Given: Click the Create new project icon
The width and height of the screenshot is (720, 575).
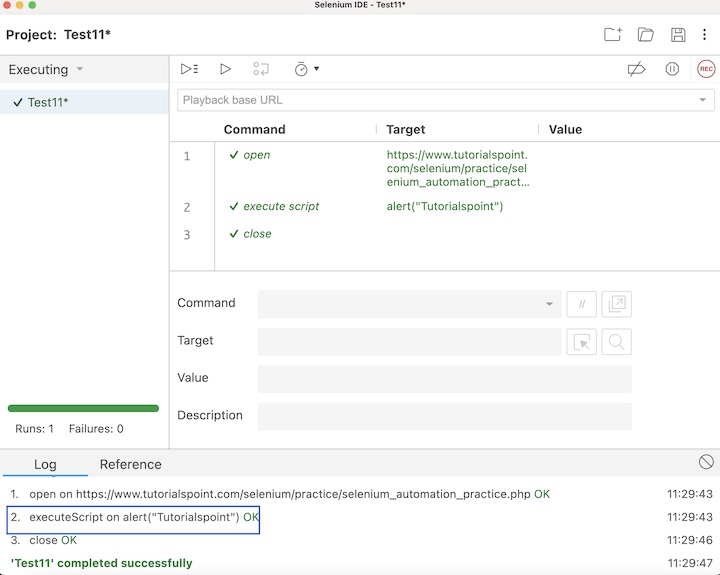Looking at the screenshot, I should click(613, 35).
